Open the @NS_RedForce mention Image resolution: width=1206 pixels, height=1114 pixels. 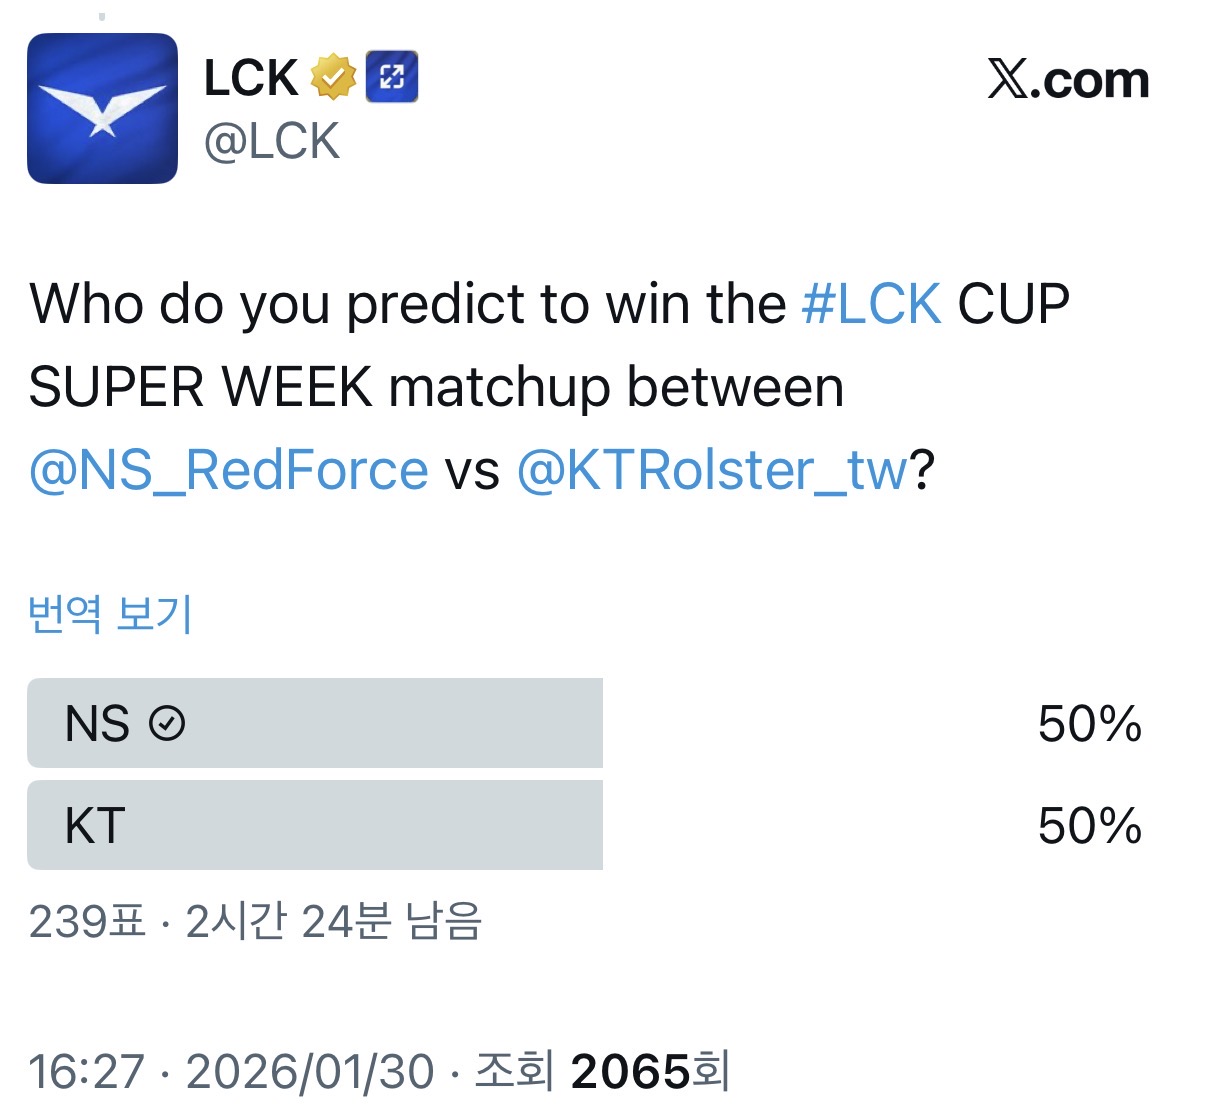(x=229, y=470)
